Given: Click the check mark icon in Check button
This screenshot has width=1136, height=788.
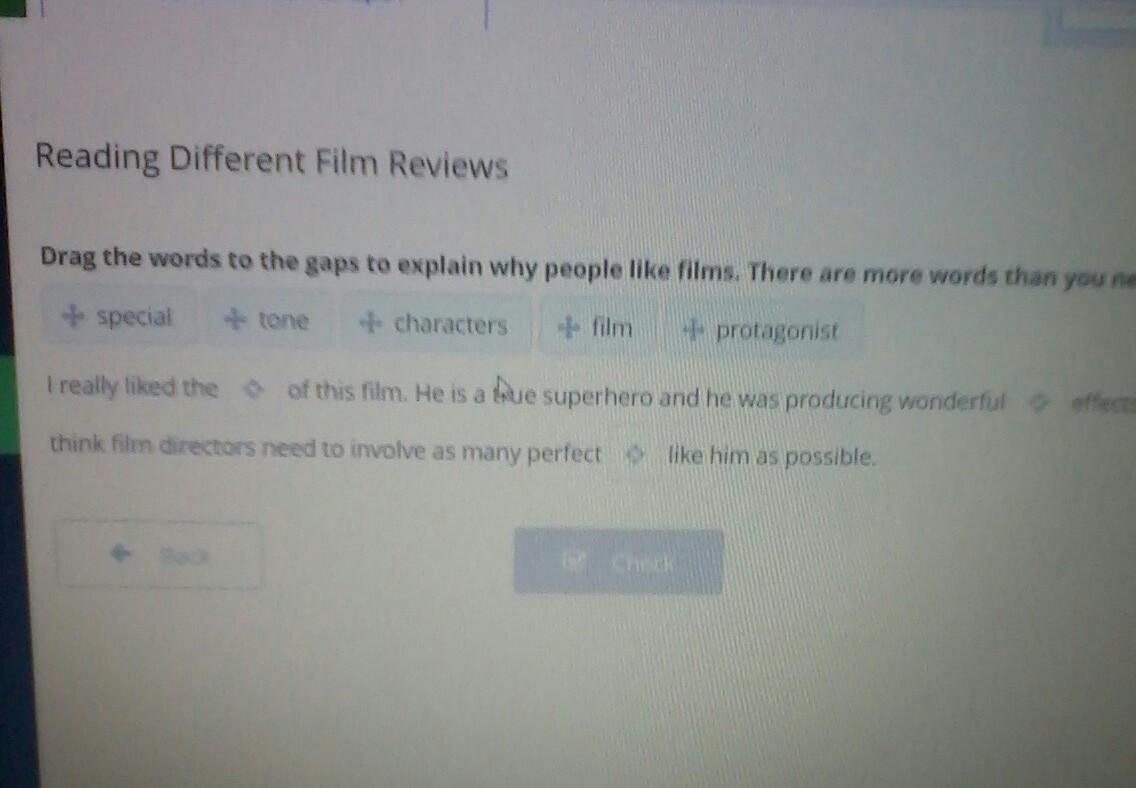Looking at the screenshot, I should click(575, 561).
